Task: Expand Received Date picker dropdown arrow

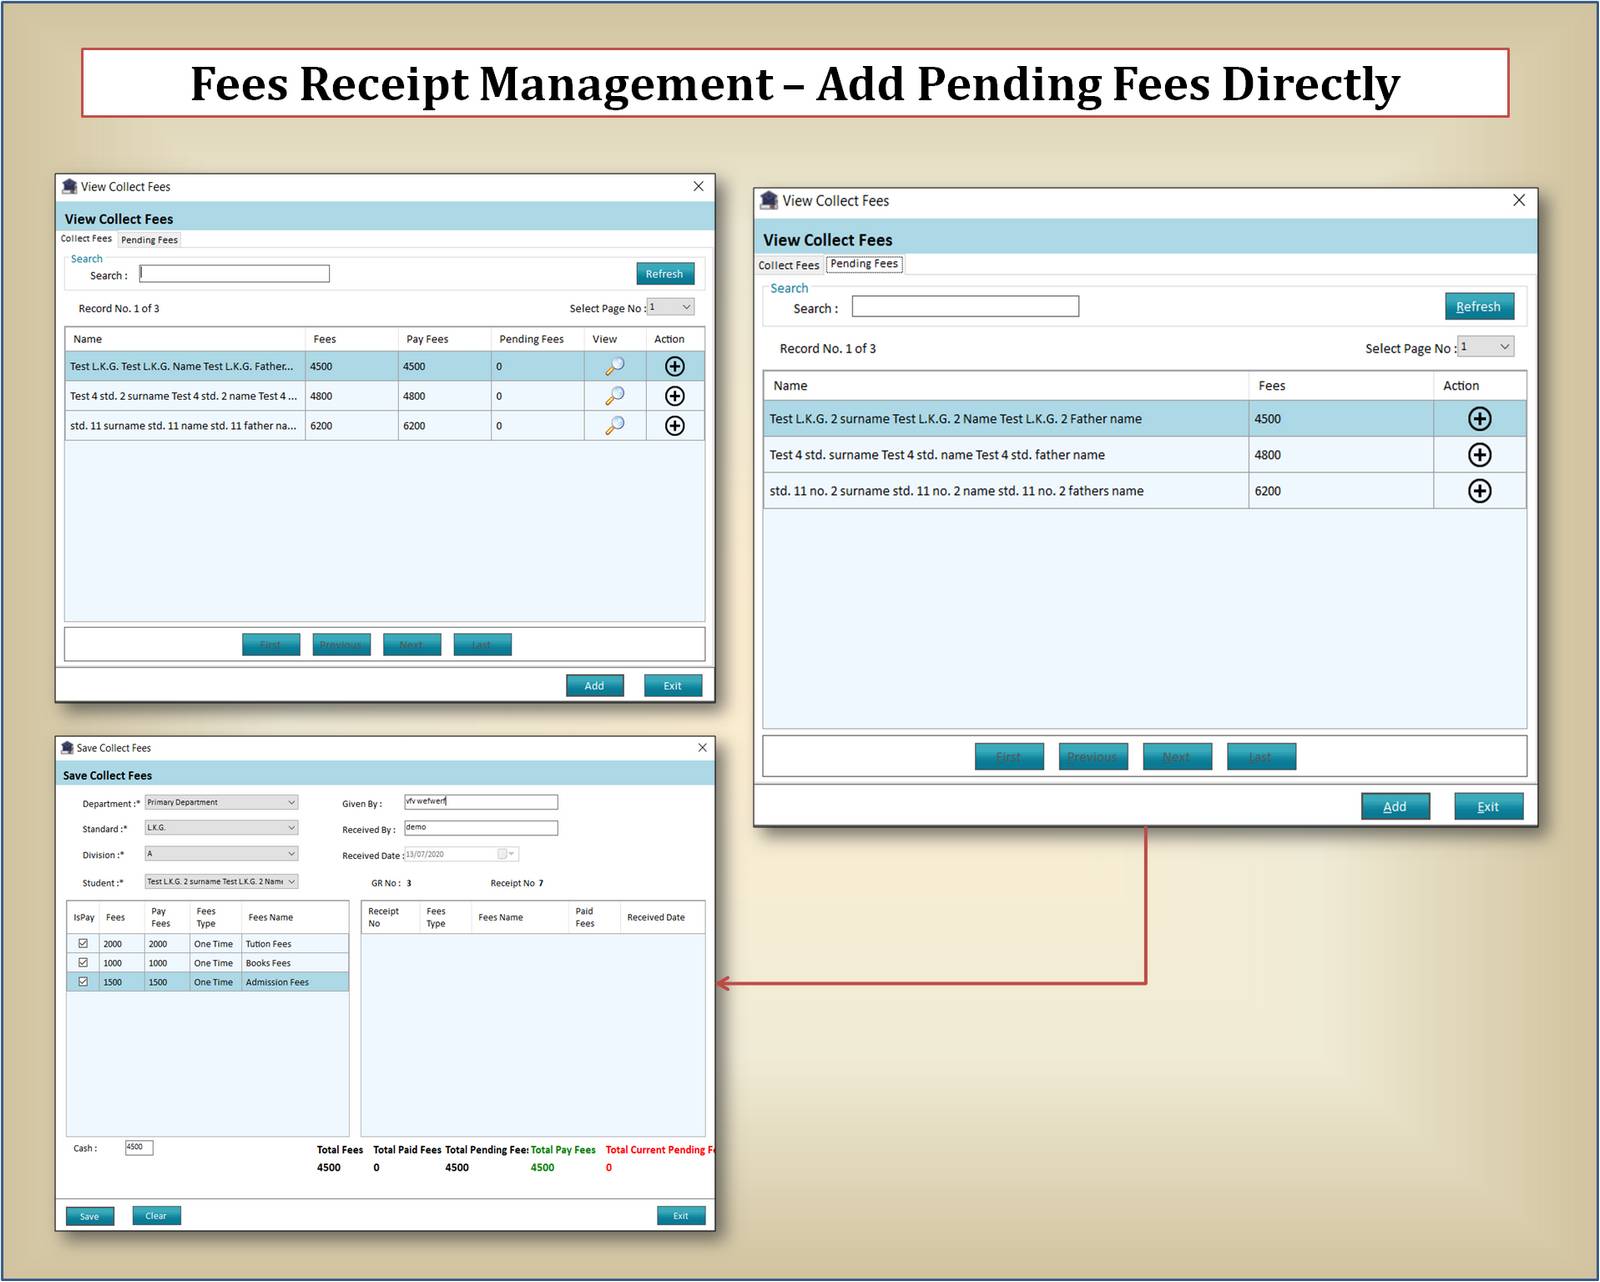Action: point(512,854)
